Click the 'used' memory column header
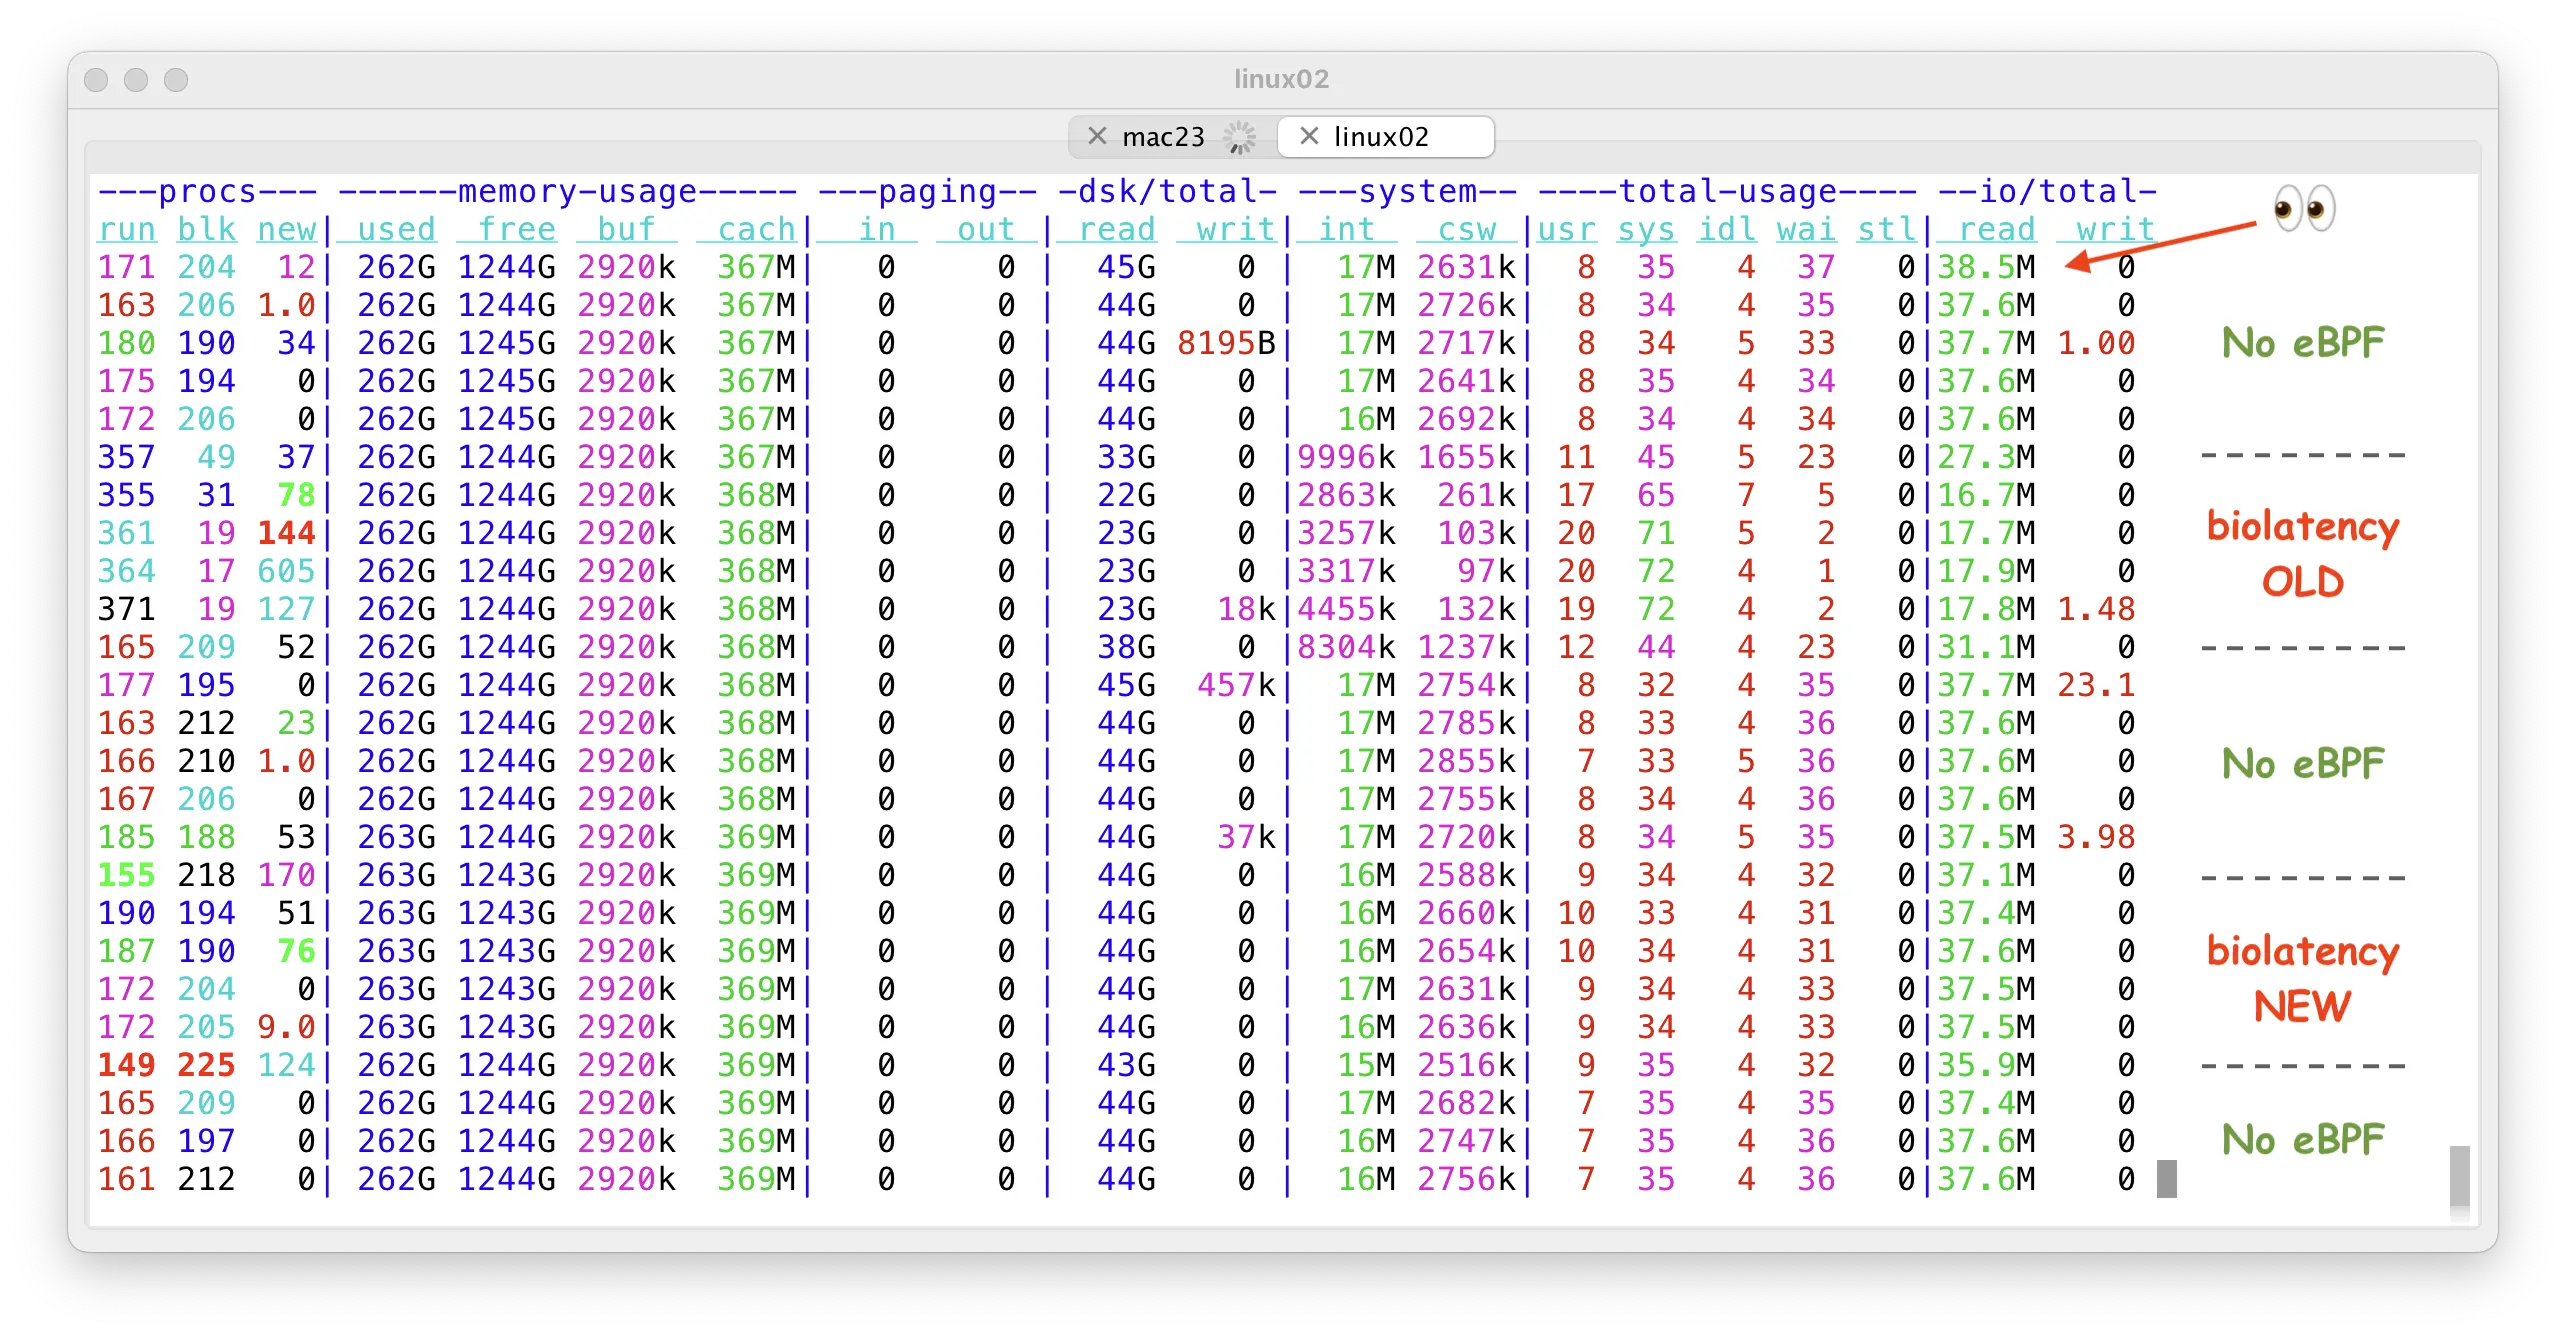 397,229
